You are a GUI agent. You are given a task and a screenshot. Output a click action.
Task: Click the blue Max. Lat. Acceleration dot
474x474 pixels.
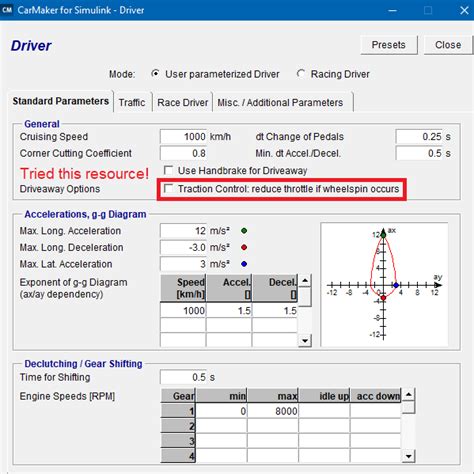pos(244,264)
